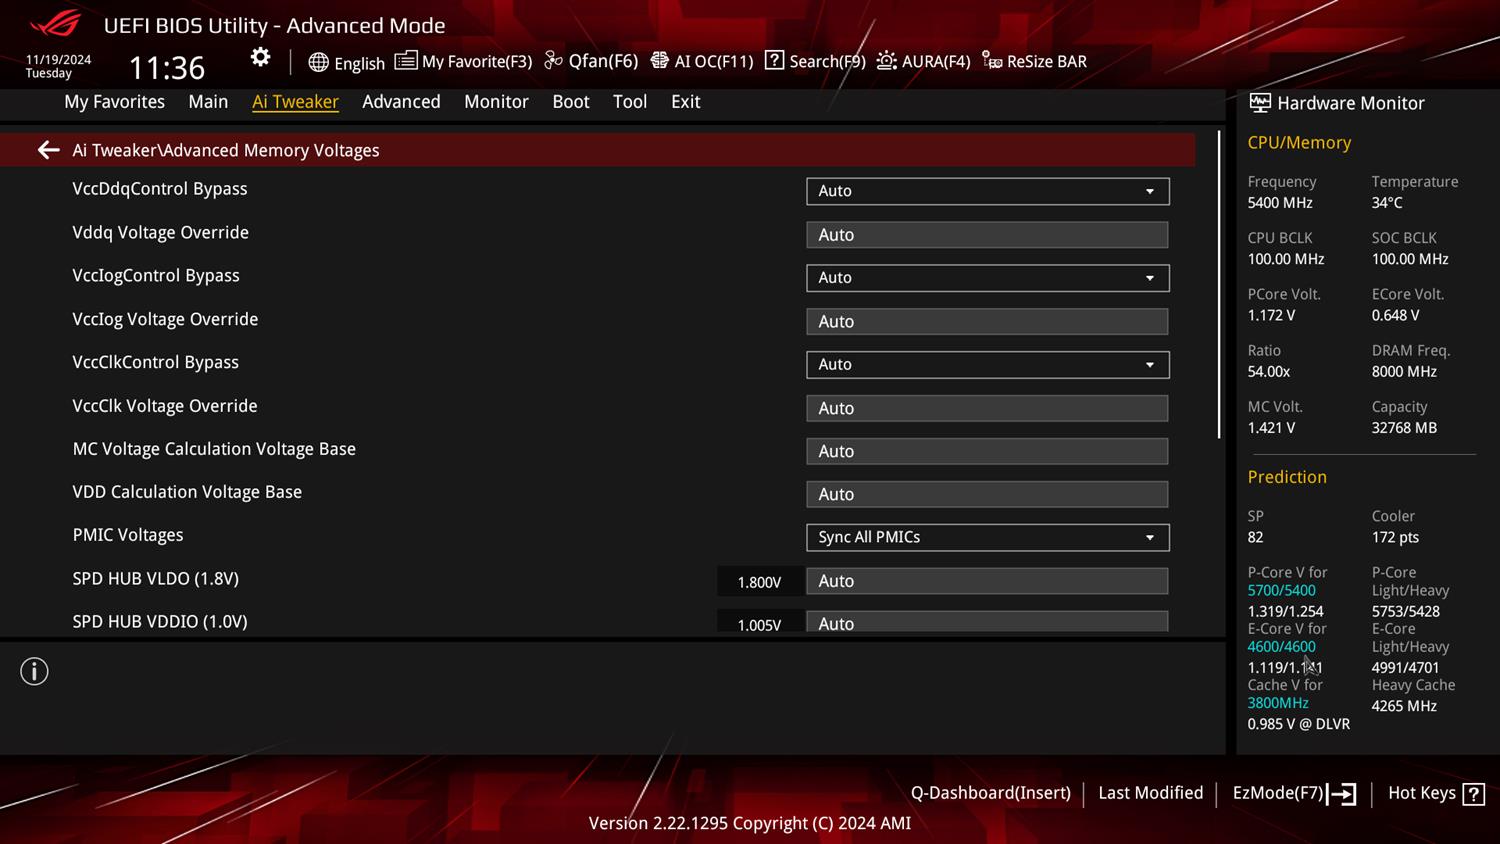Image resolution: width=1500 pixels, height=844 pixels.
Task: Click the settings list vertical scrollbar
Action: click(x=1218, y=285)
